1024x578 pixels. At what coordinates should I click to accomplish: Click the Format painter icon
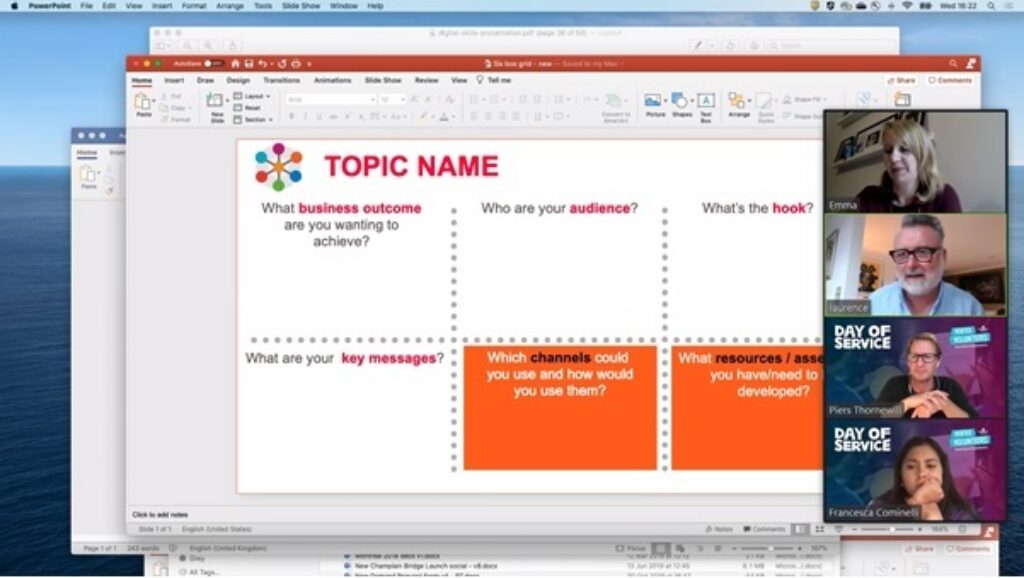coord(165,119)
